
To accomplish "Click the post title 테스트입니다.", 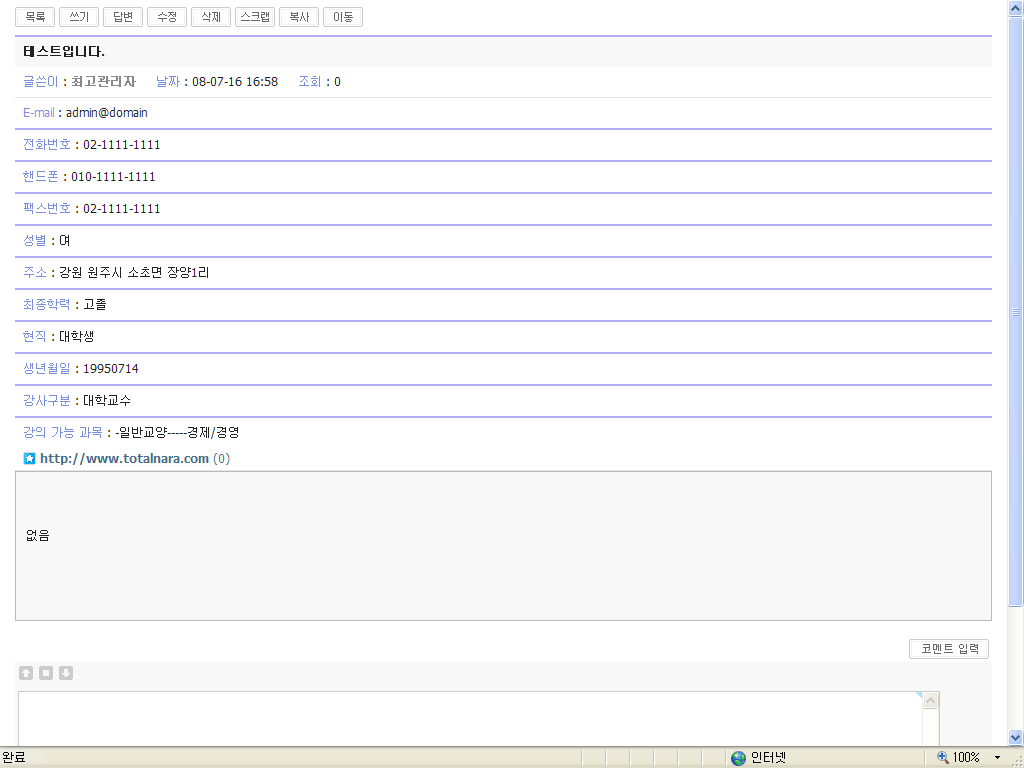I will coord(64,52).
